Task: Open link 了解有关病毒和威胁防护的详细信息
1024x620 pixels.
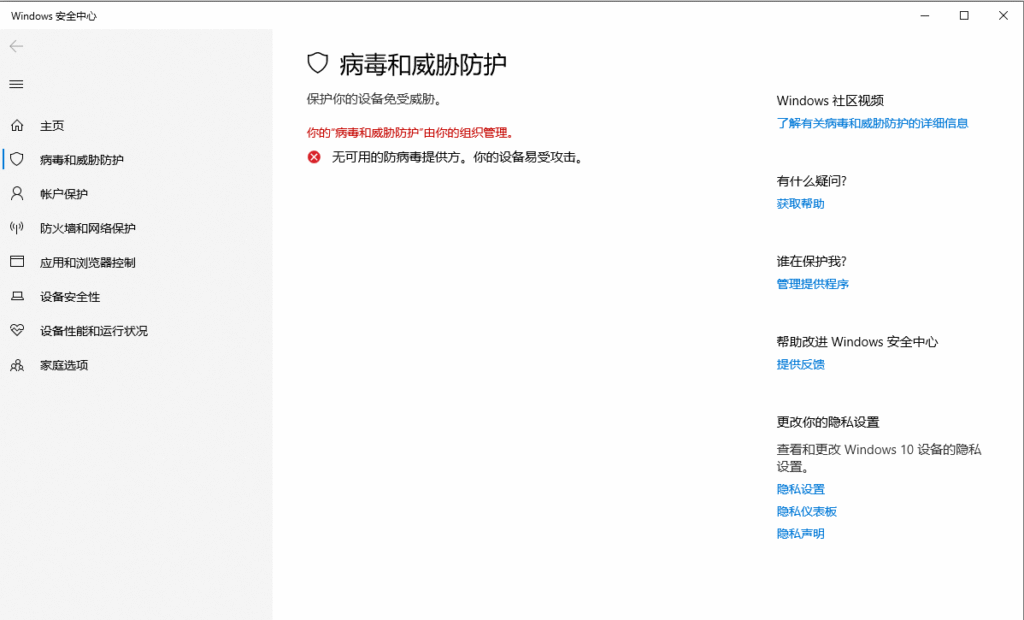Action: click(x=872, y=123)
